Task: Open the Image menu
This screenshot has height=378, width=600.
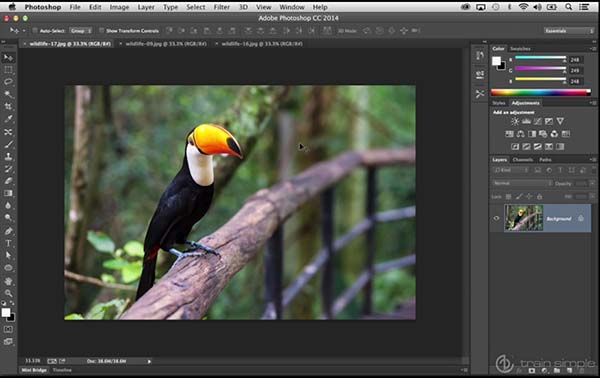Action: [119, 7]
